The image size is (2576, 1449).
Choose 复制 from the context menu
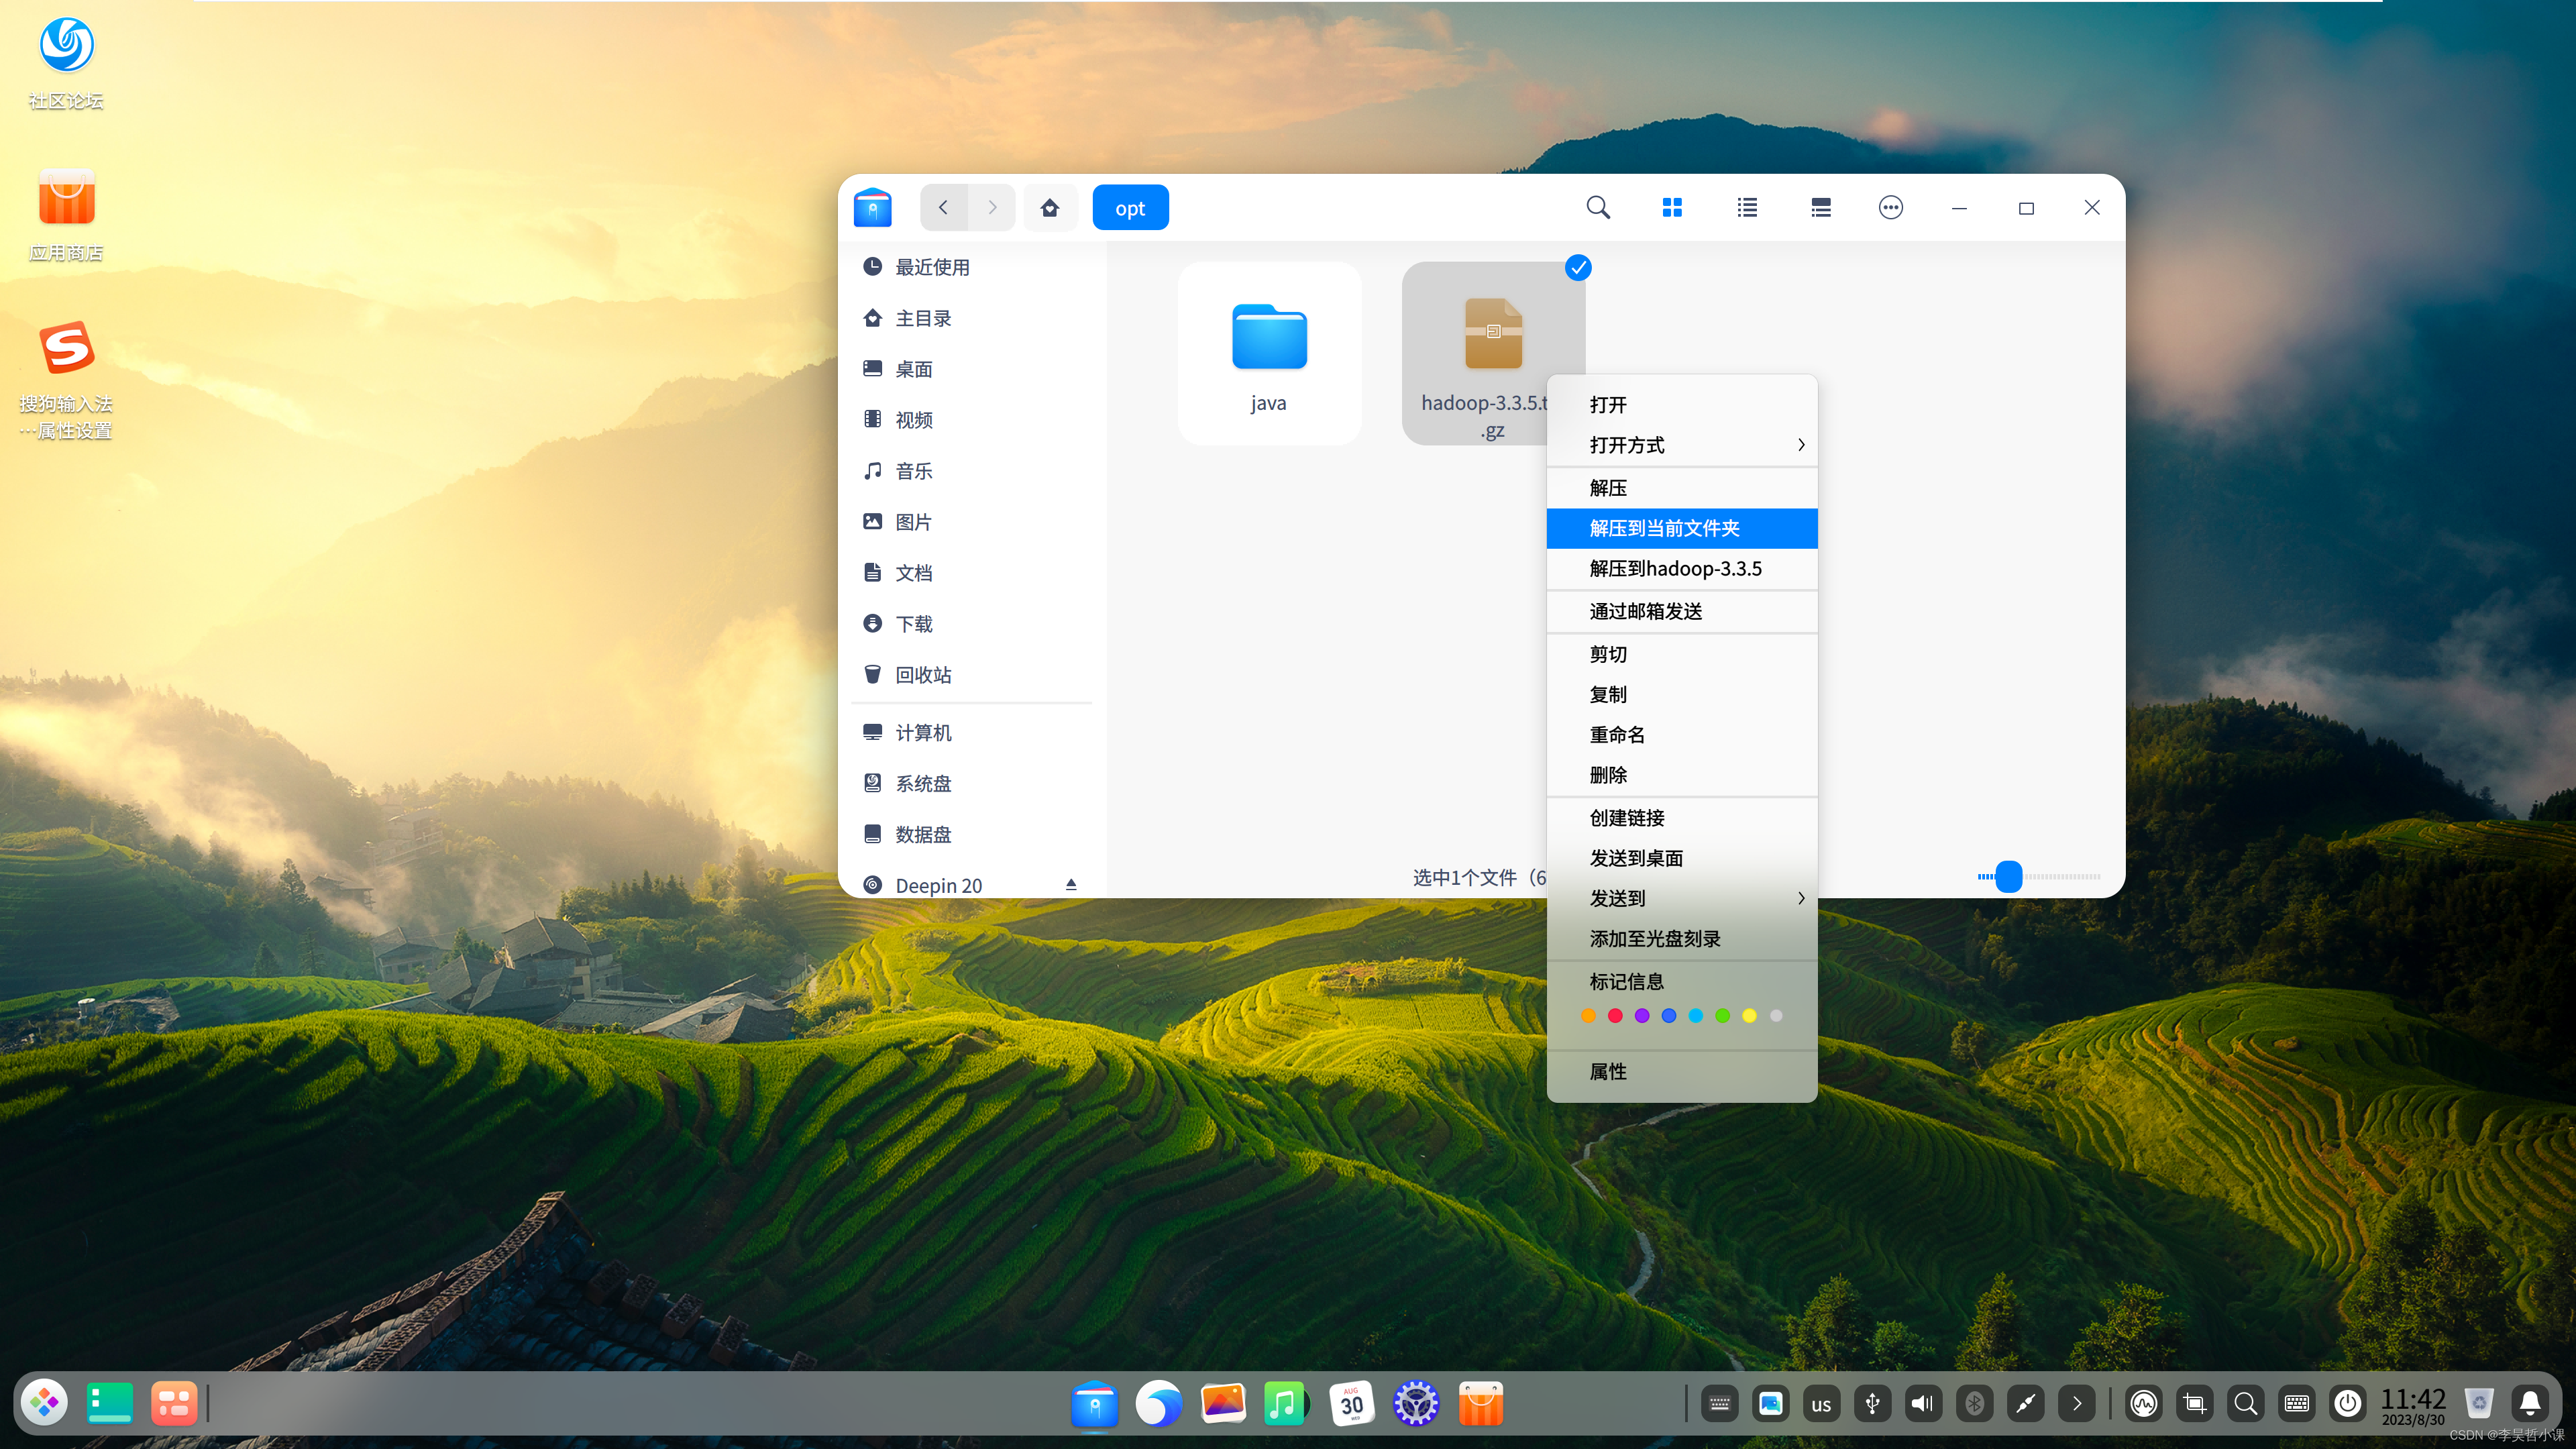1682,694
